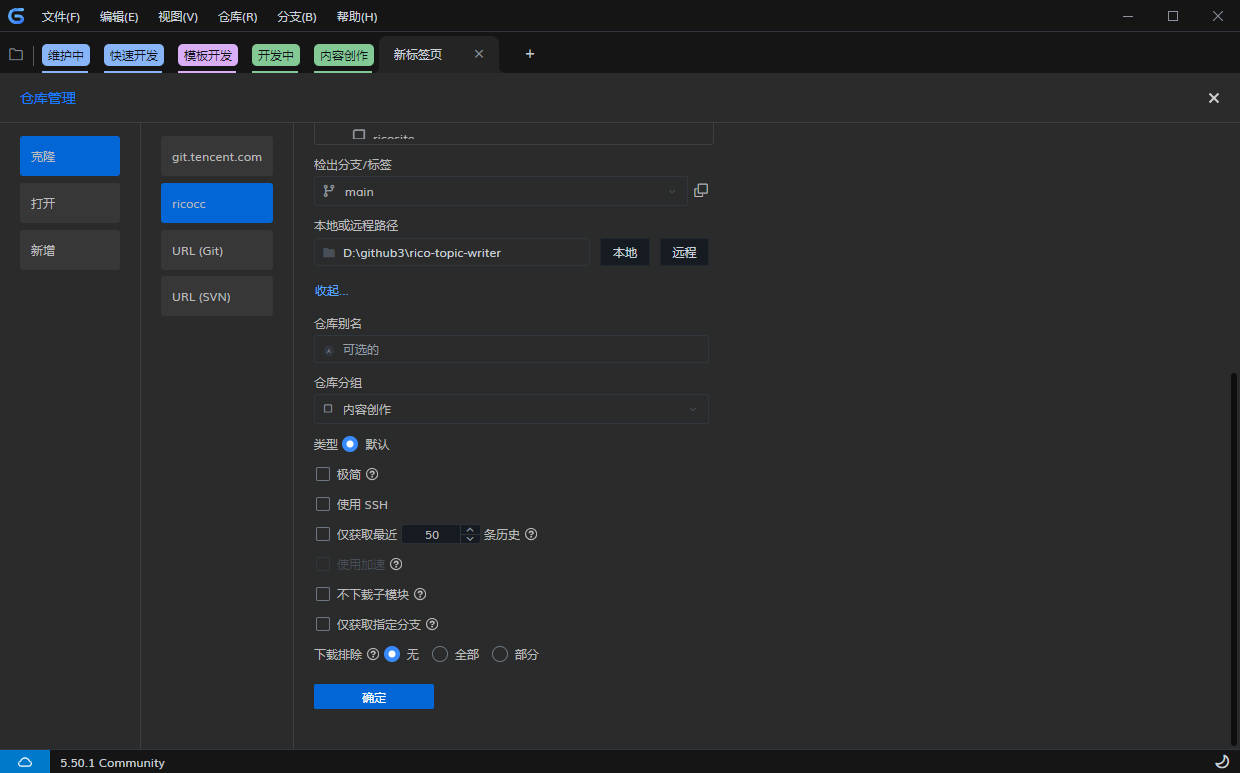Click the help icon next to 仅获取指定分支

click(432, 624)
